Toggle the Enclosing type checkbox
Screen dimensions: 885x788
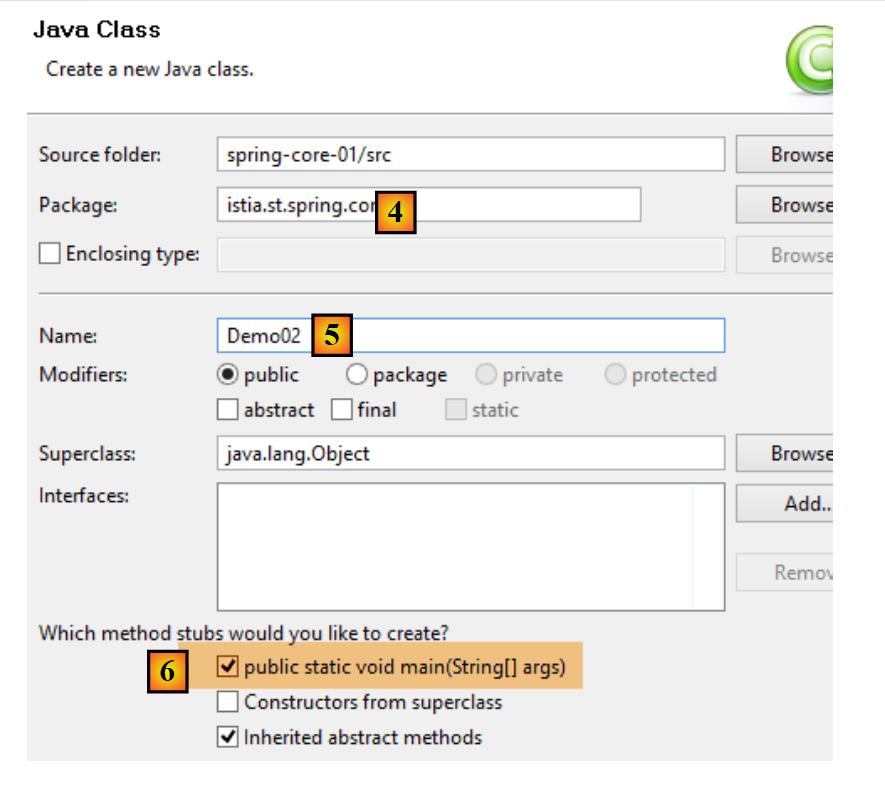click(x=50, y=254)
